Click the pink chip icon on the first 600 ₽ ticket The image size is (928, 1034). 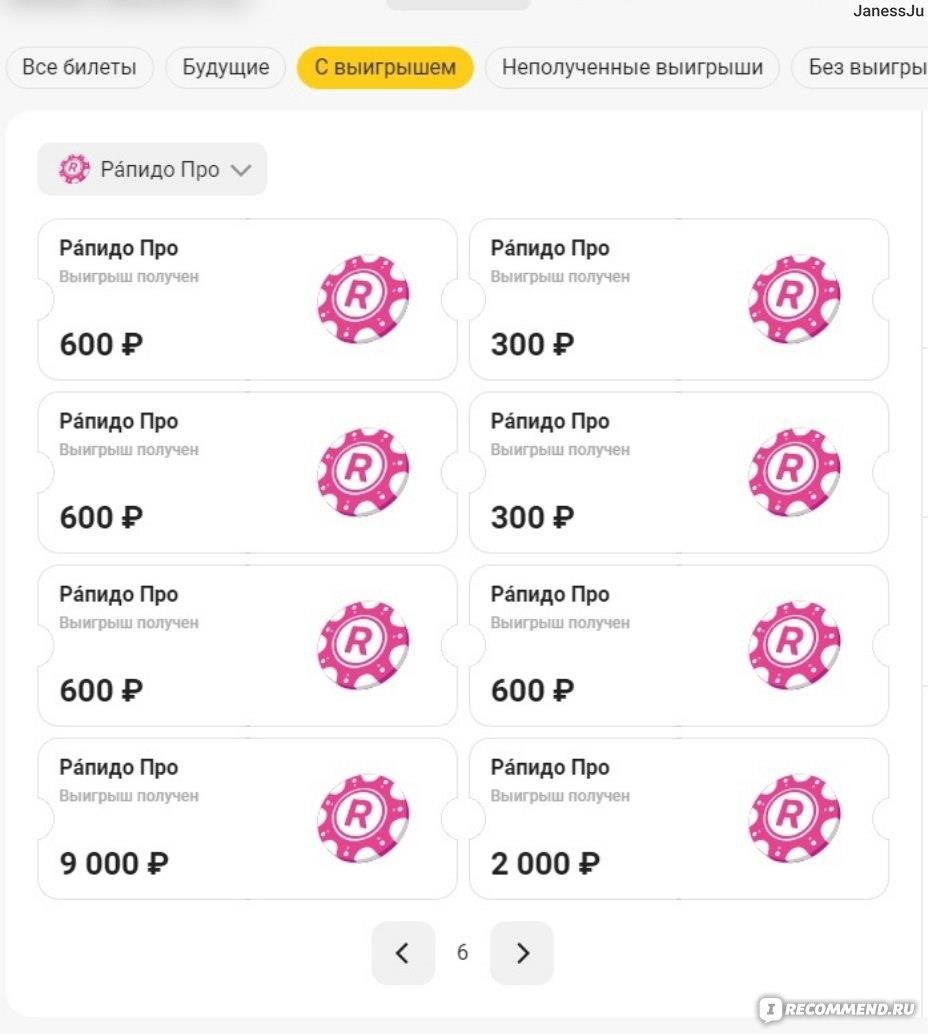point(363,299)
